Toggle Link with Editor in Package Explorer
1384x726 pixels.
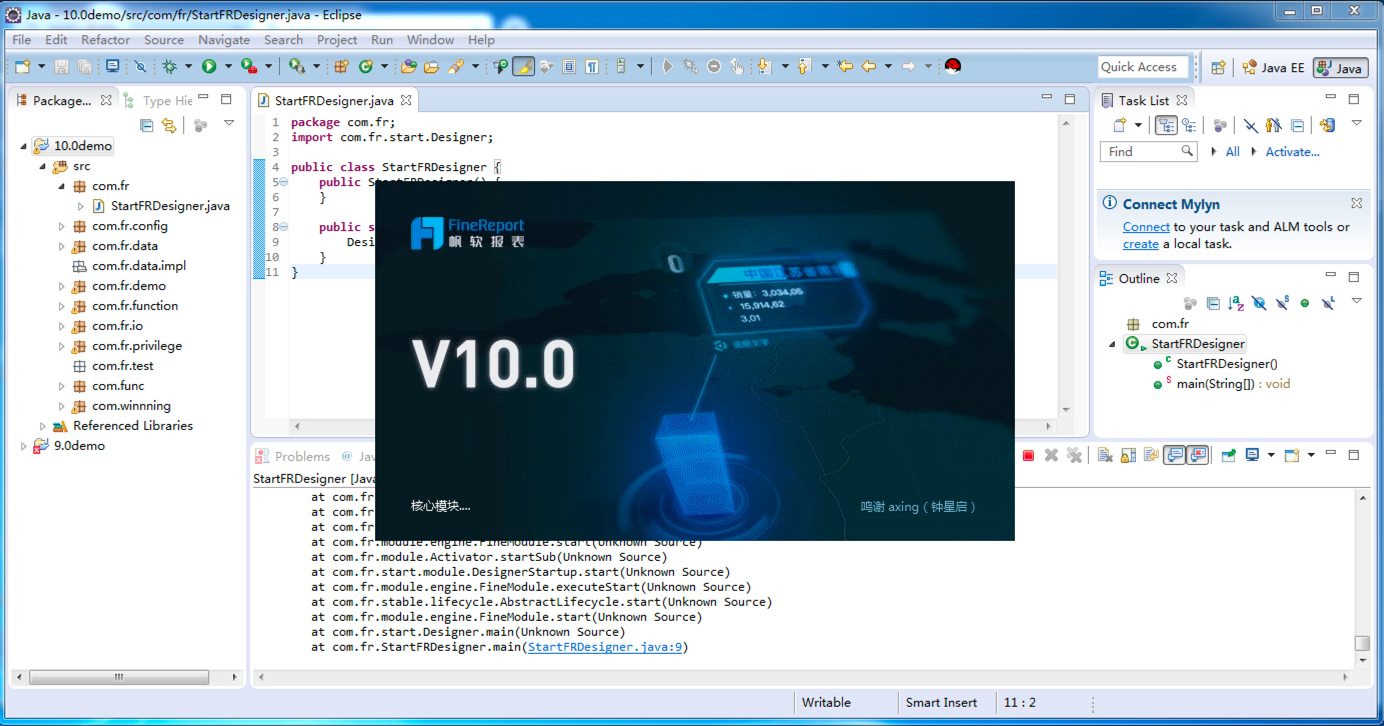click(169, 125)
